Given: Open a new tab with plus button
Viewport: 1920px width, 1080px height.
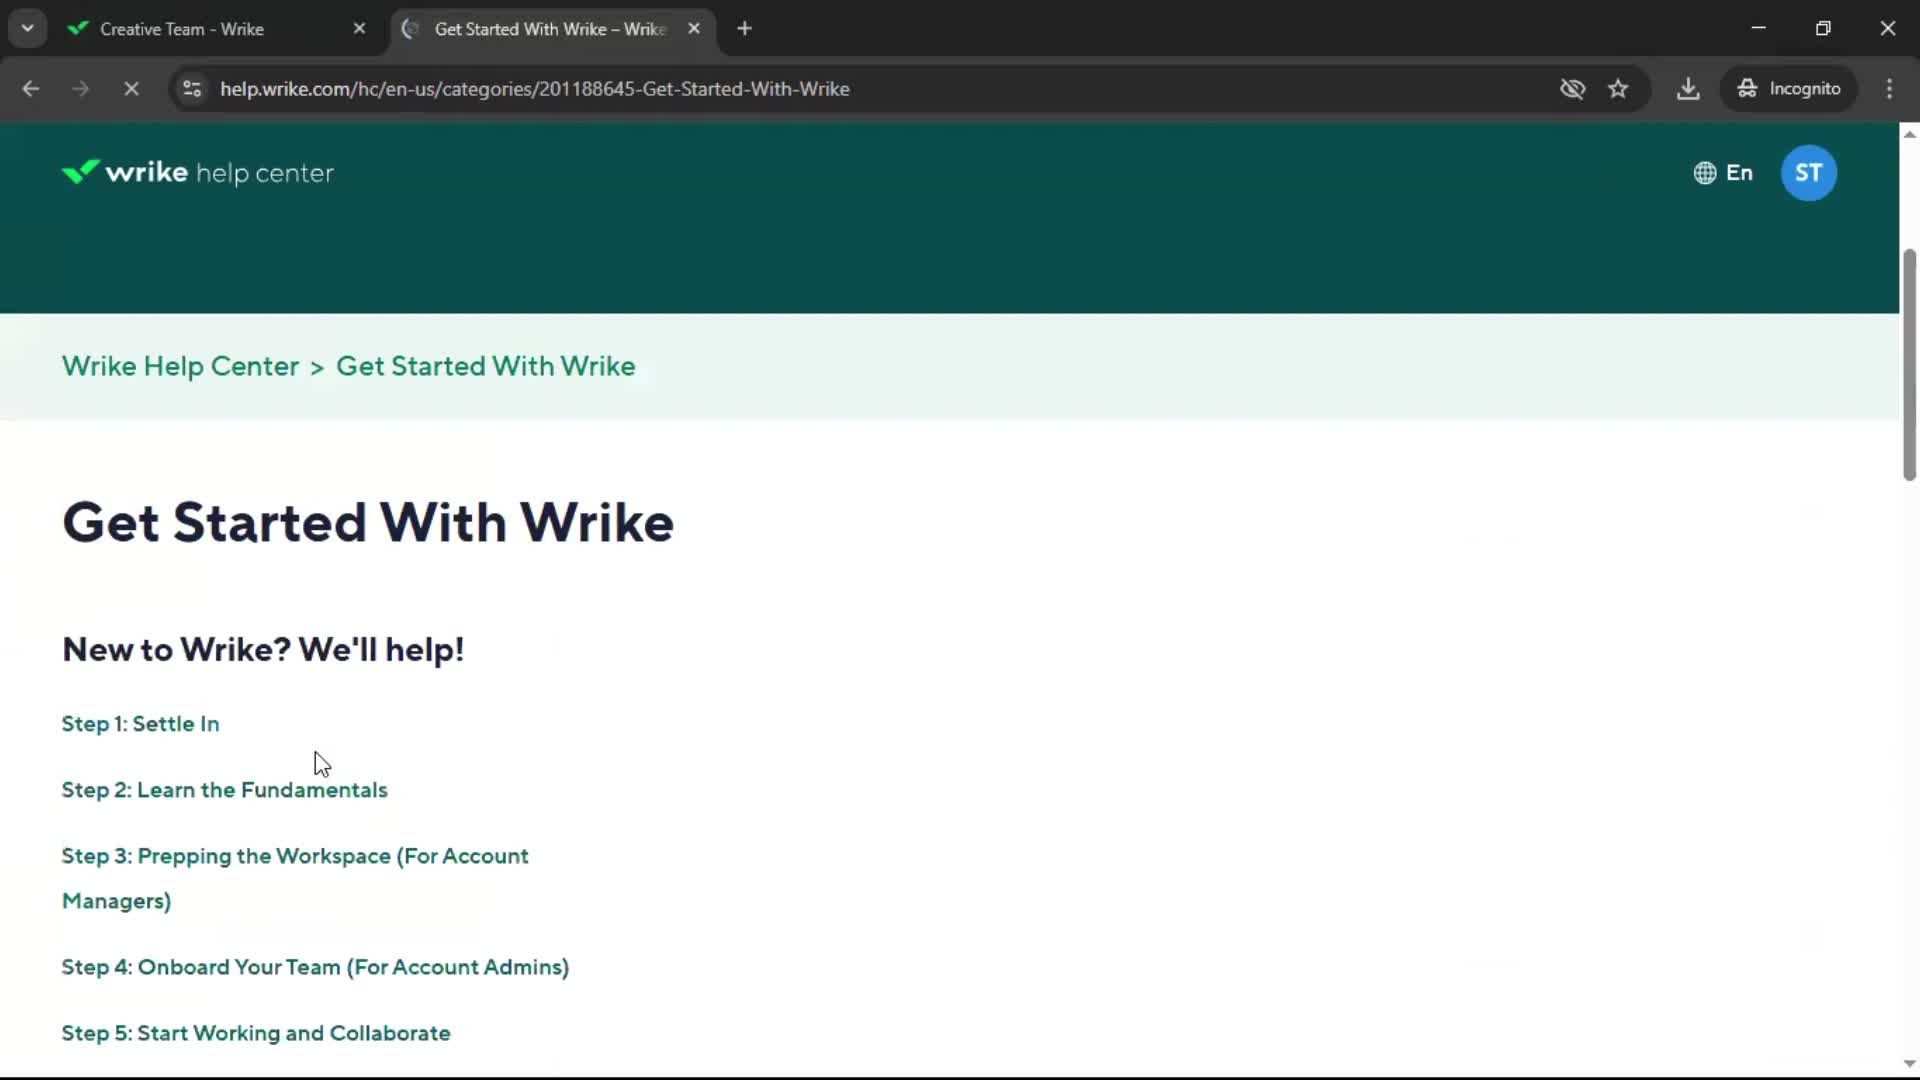Looking at the screenshot, I should point(744,29).
